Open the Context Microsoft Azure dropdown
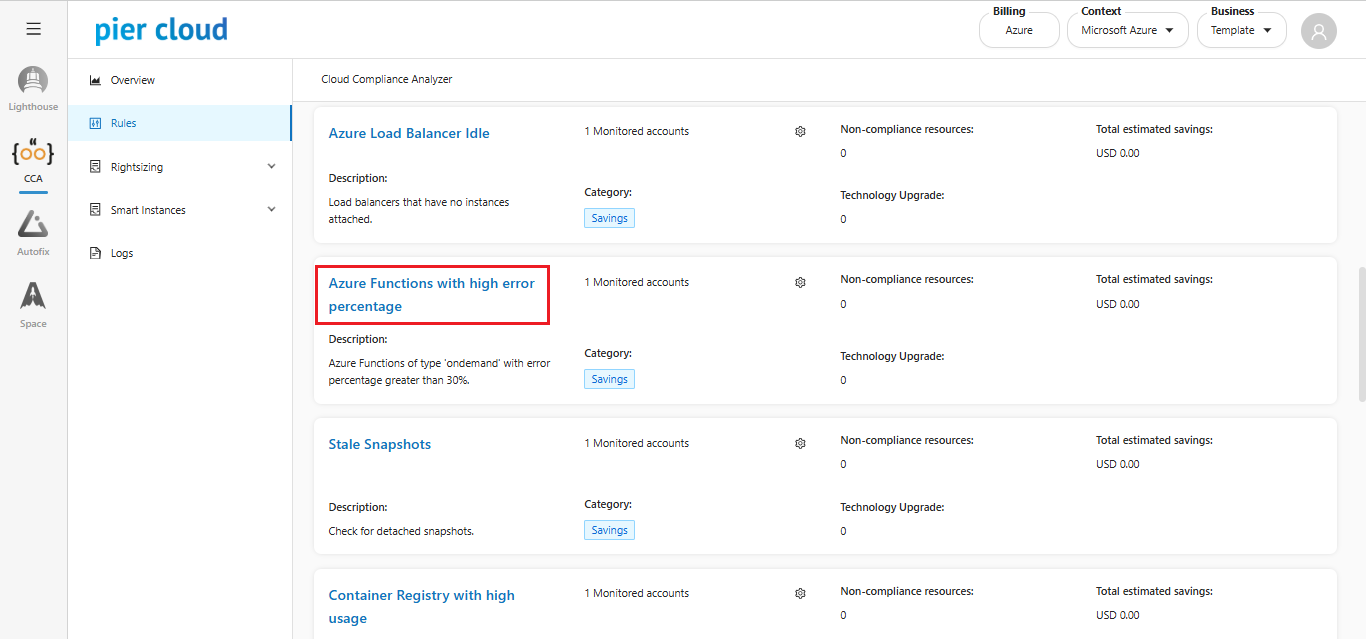The image size is (1366, 639). pos(1127,30)
